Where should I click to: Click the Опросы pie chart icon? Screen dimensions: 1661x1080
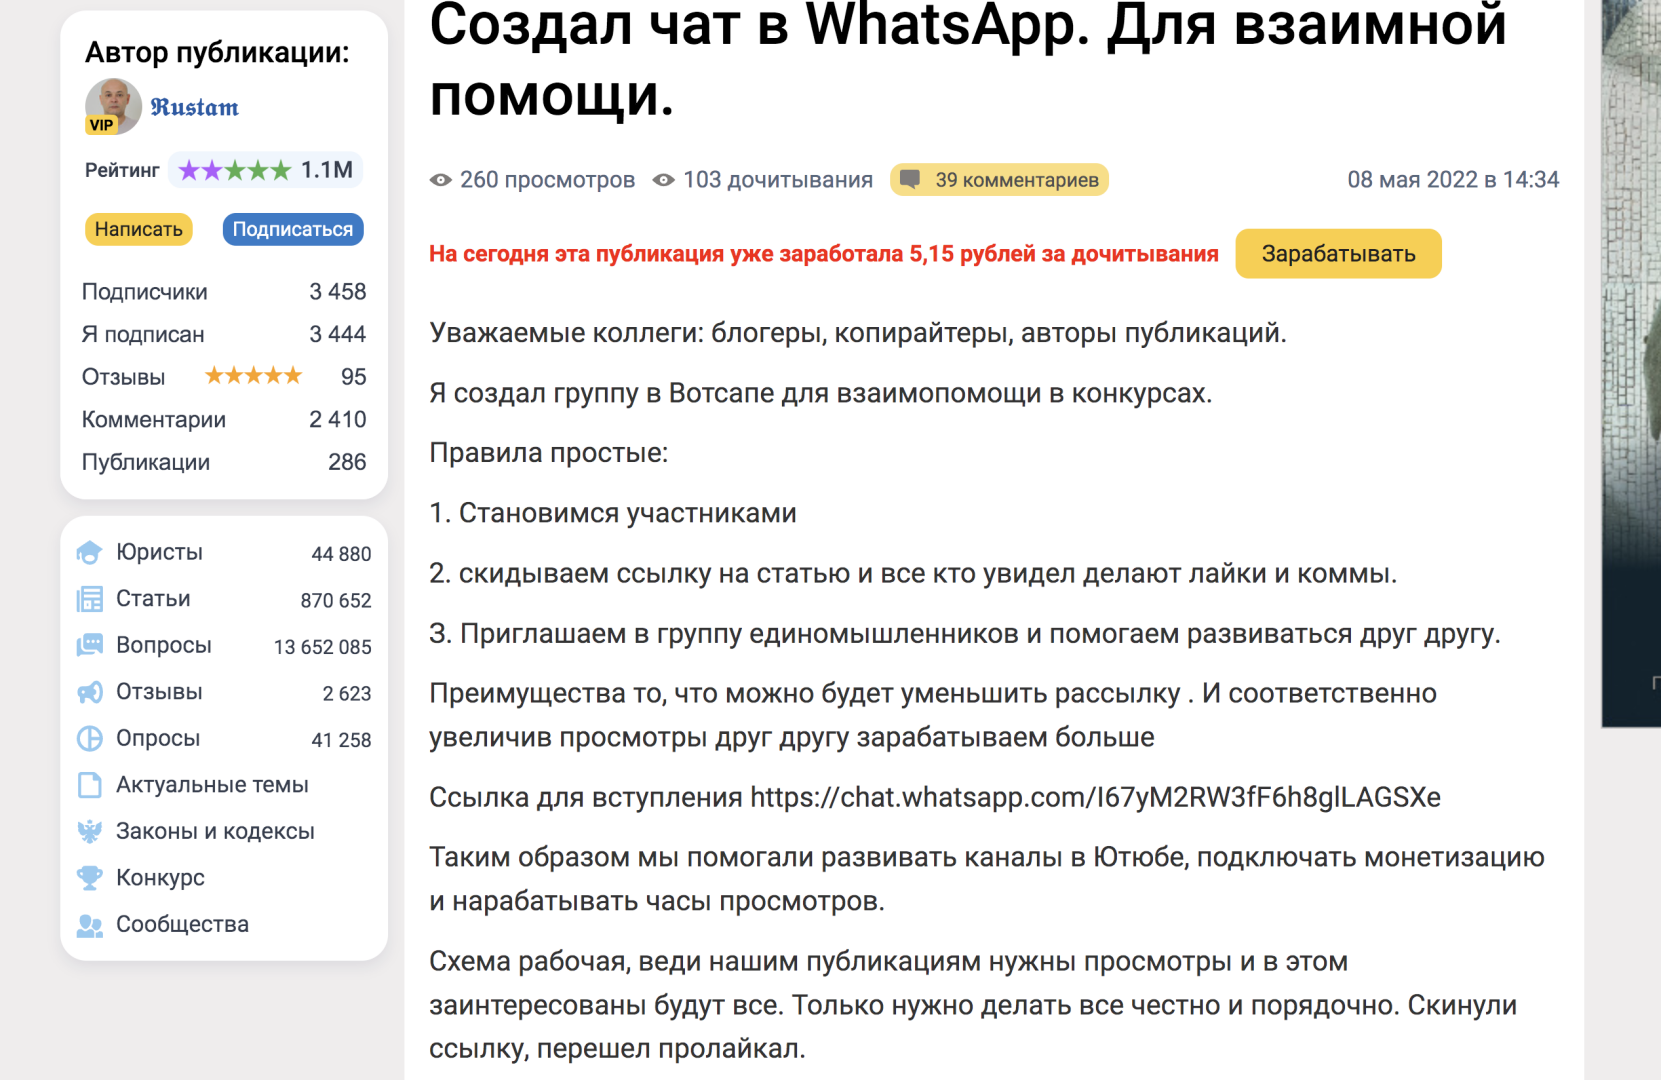point(90,738)
